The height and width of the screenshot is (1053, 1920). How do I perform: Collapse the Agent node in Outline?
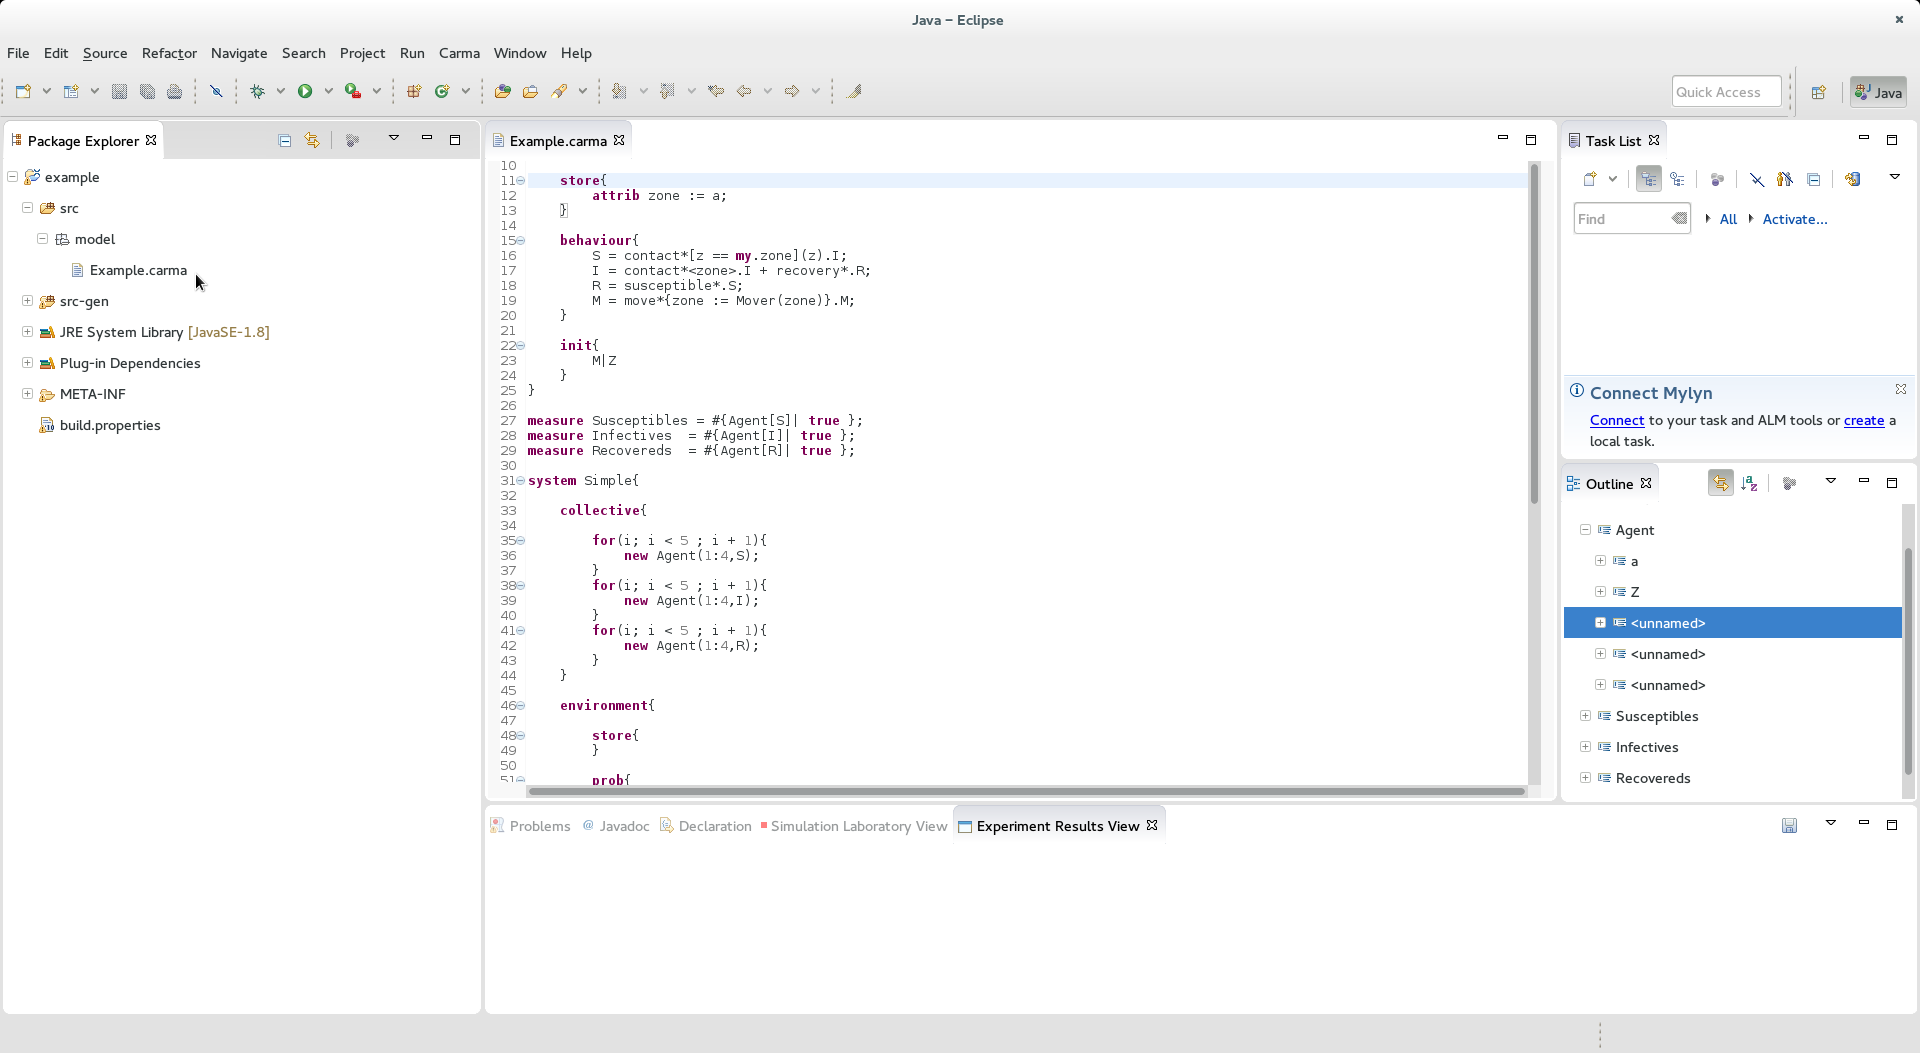coord(1586,529)
